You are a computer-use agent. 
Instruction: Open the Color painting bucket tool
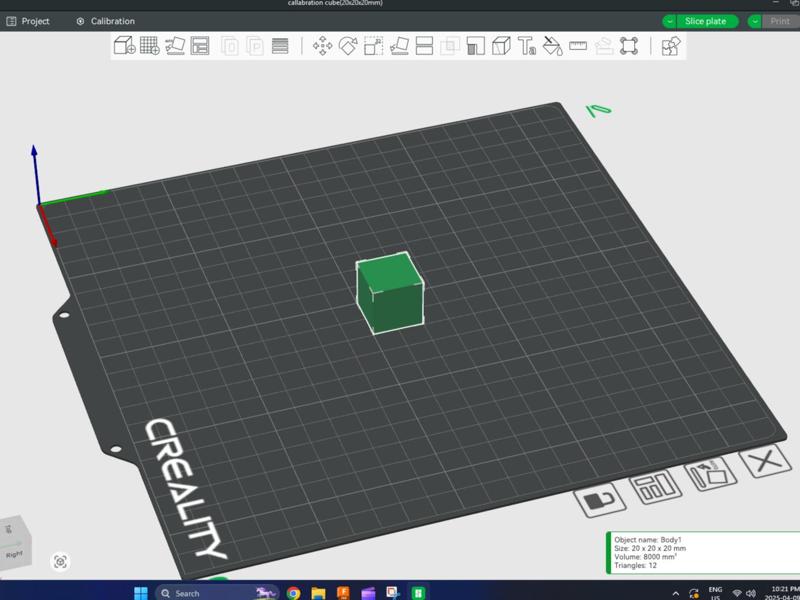click(552, 46)
